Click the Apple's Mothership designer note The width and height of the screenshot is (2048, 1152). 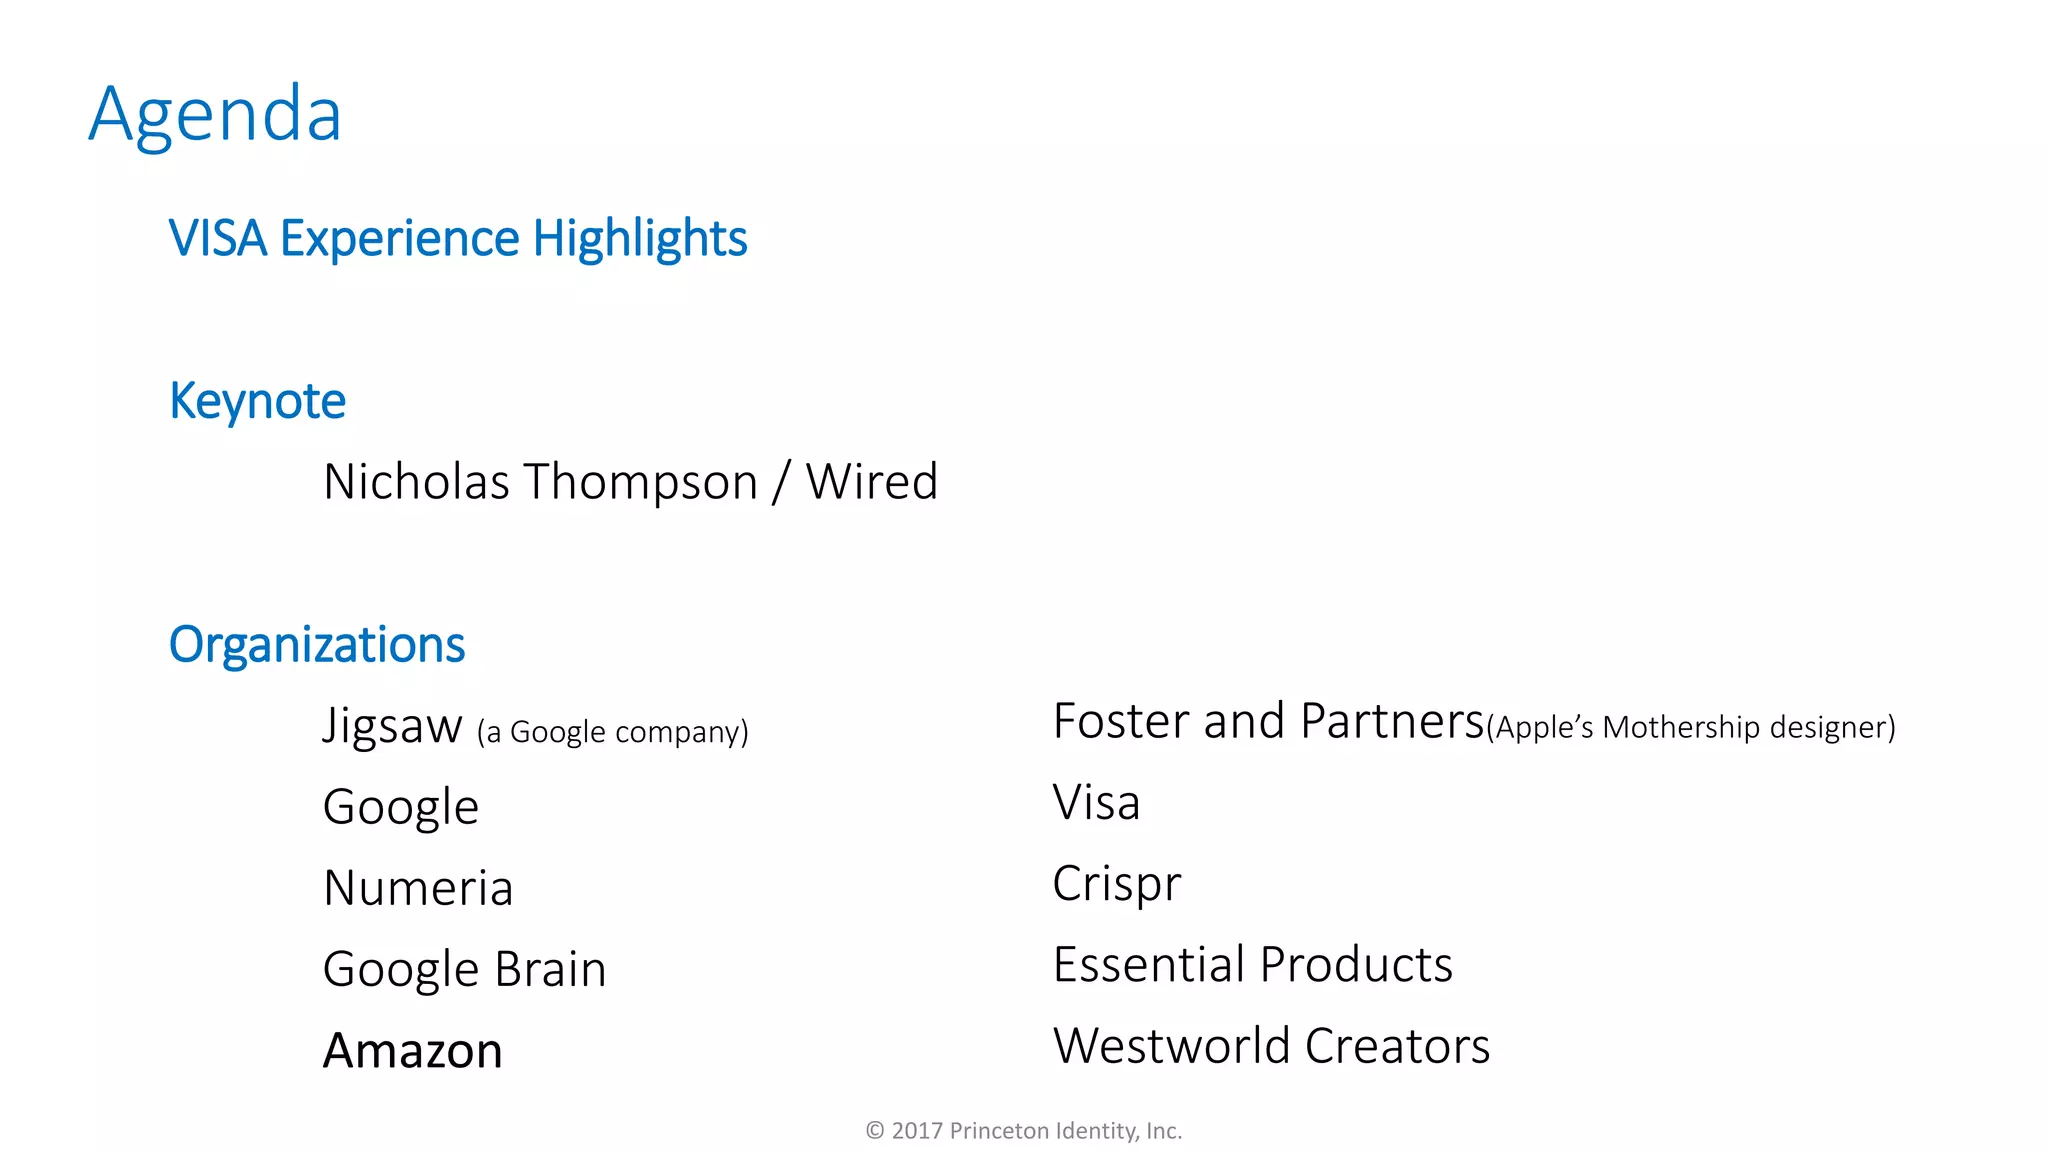pos(1690,727)
